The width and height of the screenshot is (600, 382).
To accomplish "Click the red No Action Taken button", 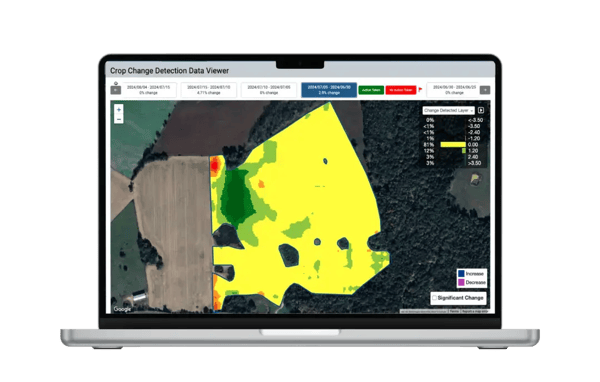I will click(401, 90).
